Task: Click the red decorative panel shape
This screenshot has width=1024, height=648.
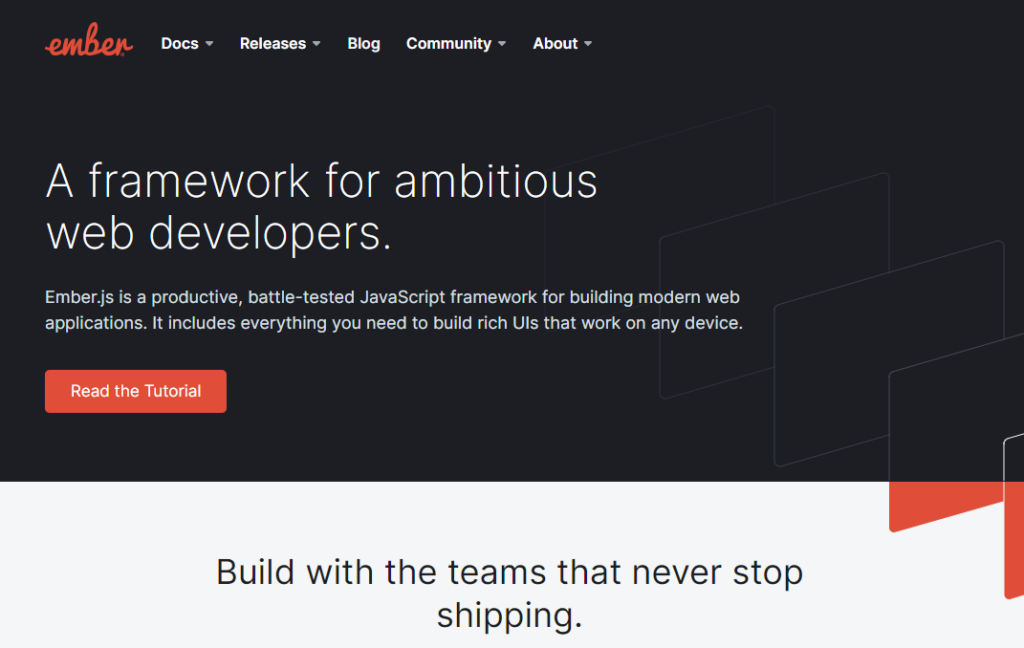Action: point(946,506)
